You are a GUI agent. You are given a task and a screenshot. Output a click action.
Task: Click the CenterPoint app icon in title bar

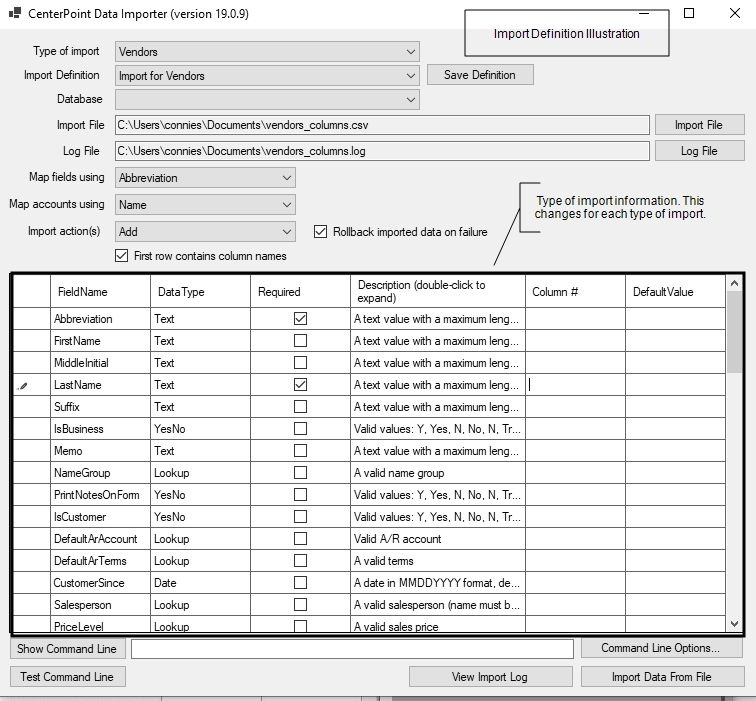point(15,13)
